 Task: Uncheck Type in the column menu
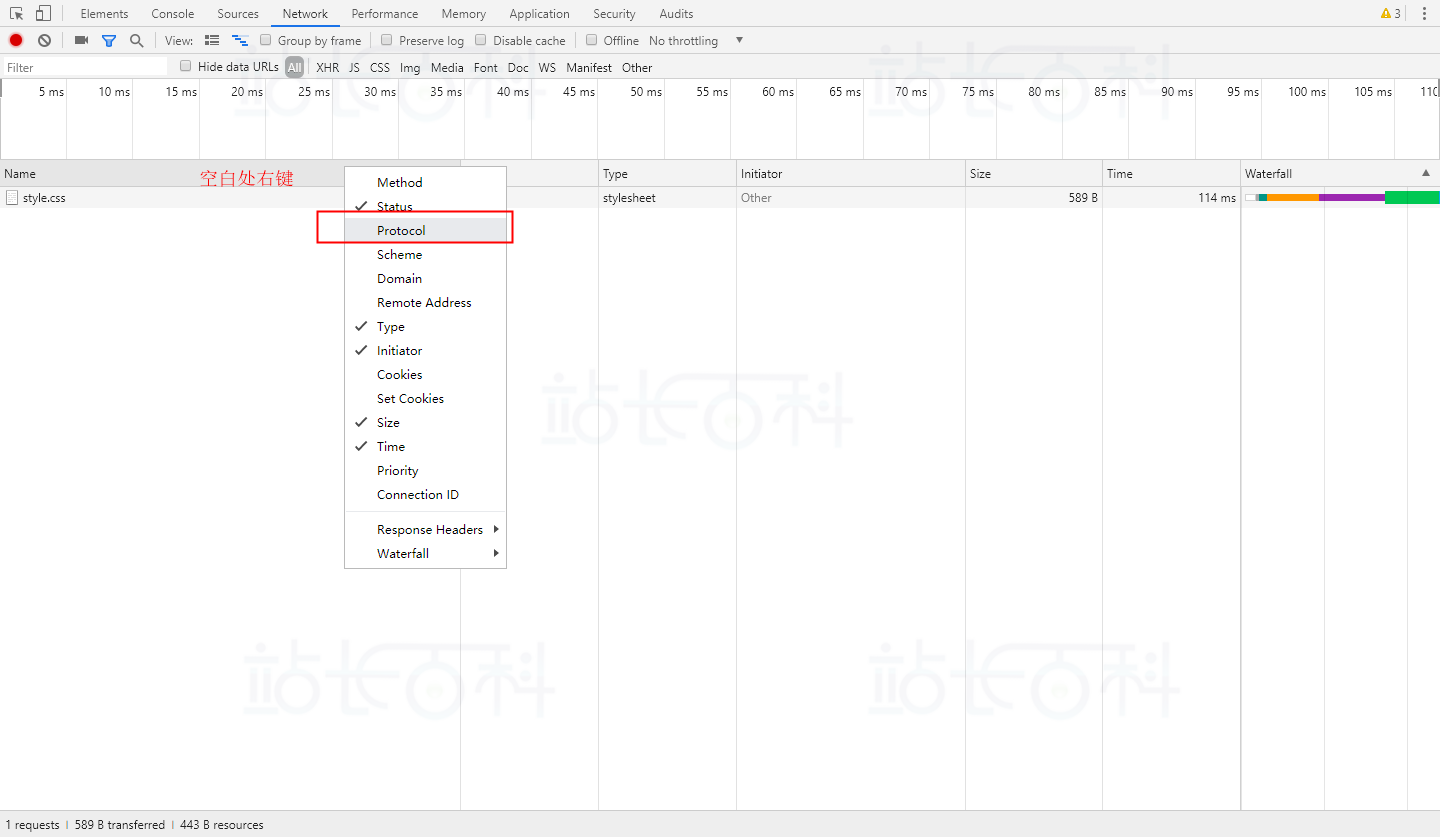[425, 327]
